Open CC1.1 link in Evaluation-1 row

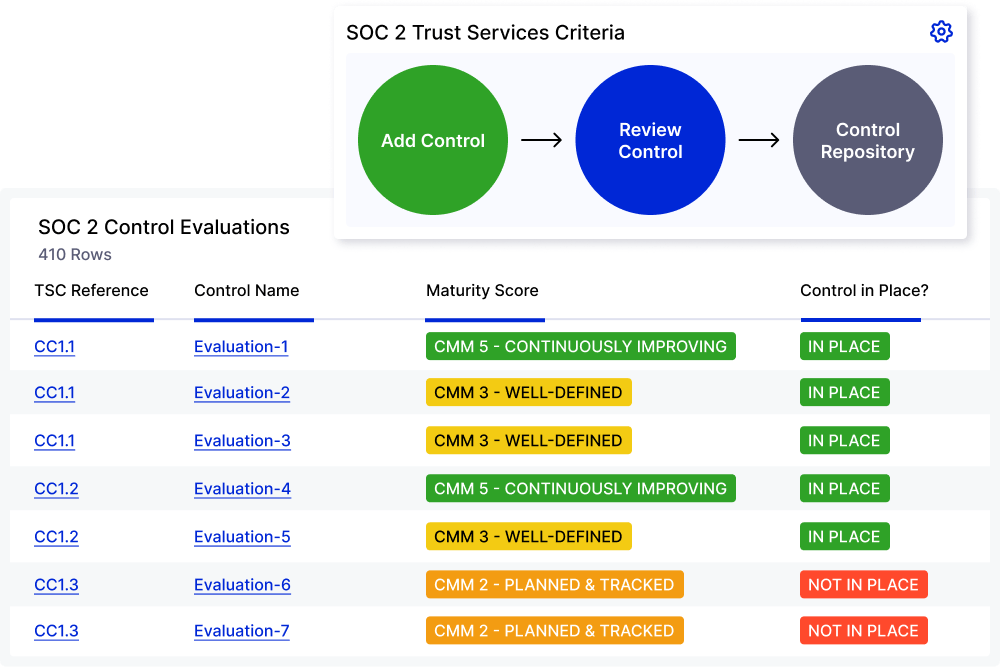tap(54, 347)
